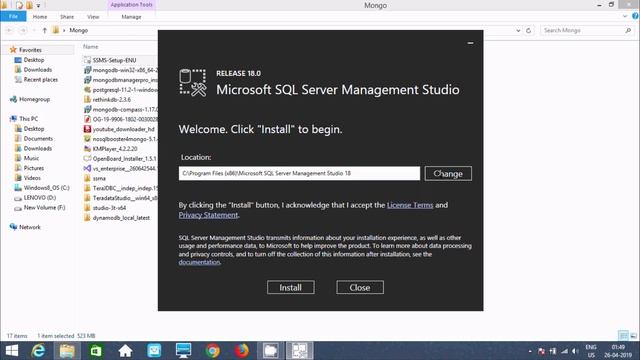
Task: Open the documentation link
Action: [x=199, y=262]
